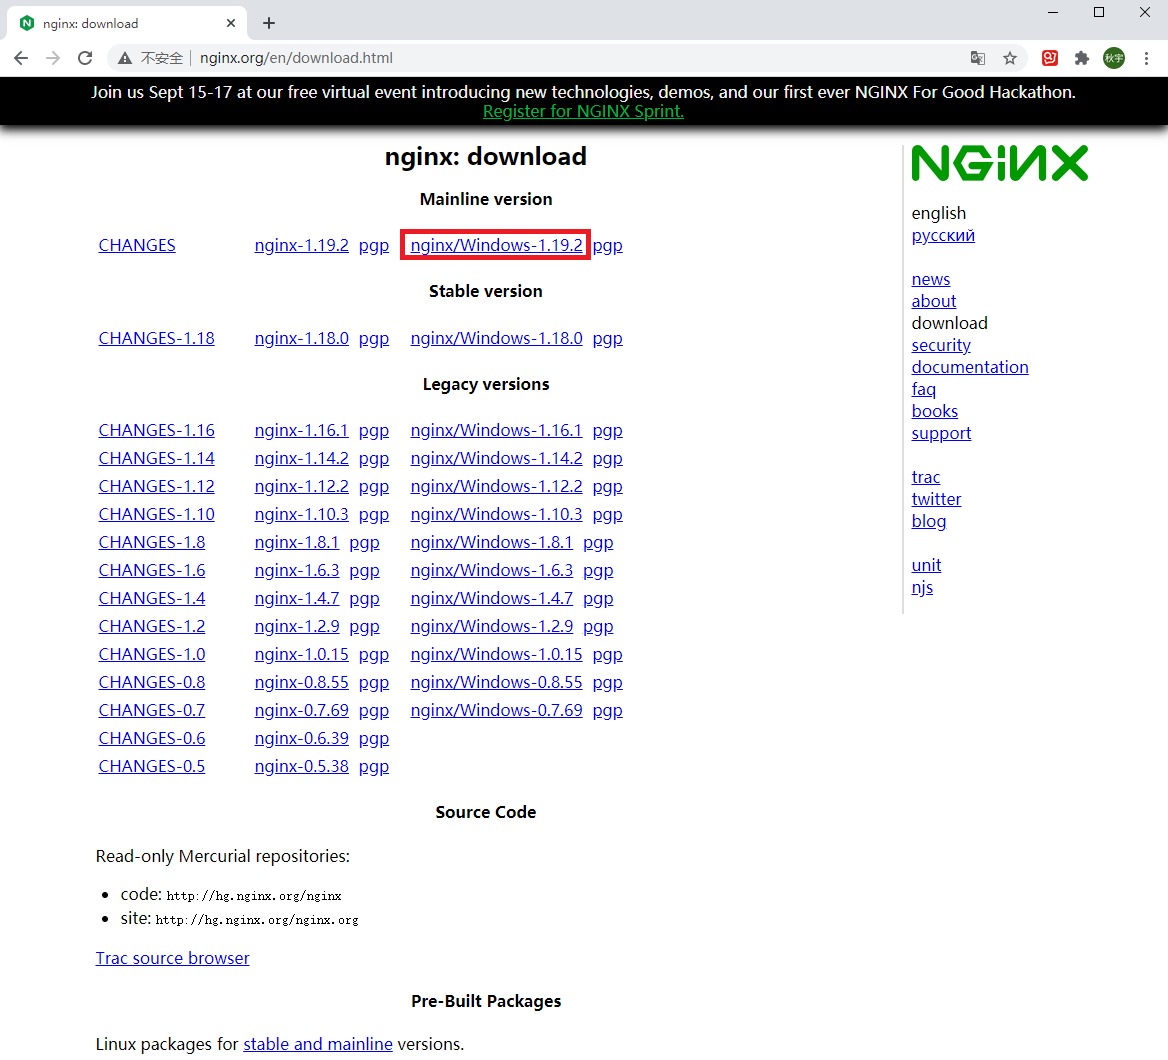Download nginx/Windows-1.18.0
1168x1060 pixels.
(x=496, y=338)
